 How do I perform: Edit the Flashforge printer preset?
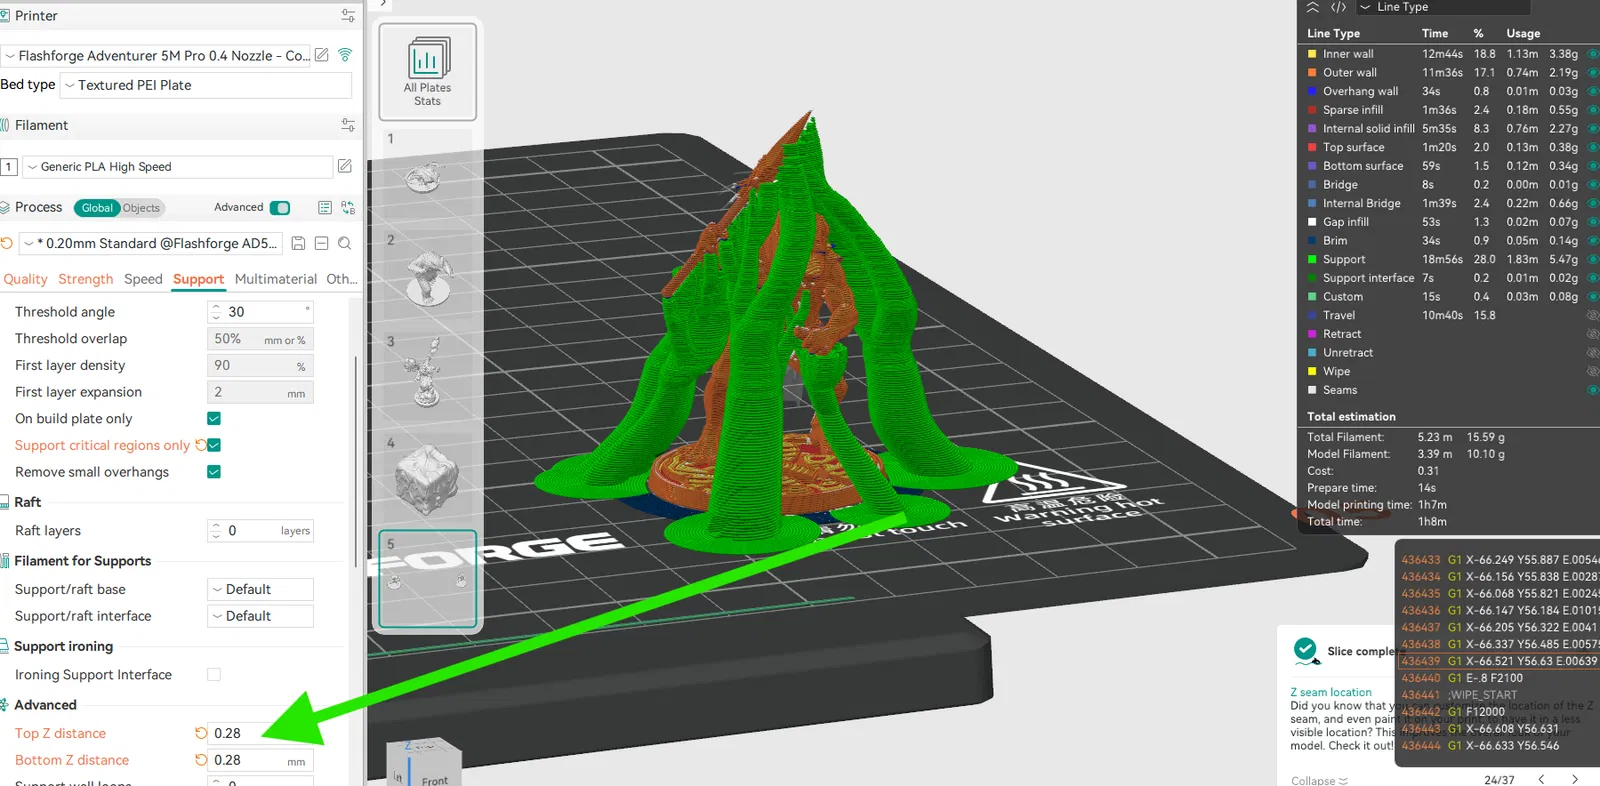coord(322,55)
